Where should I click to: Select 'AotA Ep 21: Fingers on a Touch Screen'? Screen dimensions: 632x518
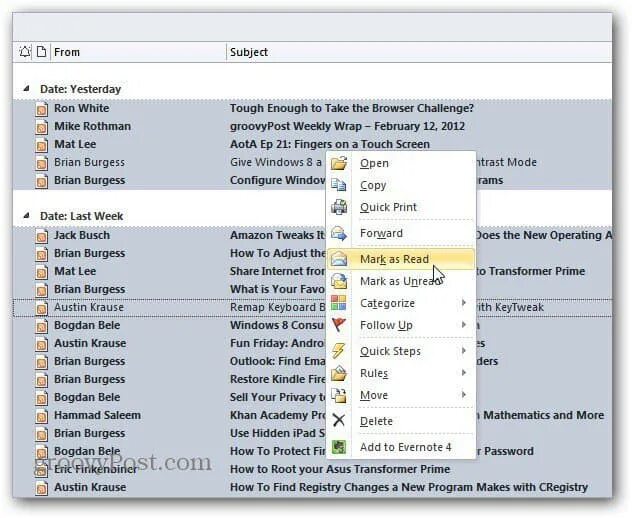click(x=330, y=144)
